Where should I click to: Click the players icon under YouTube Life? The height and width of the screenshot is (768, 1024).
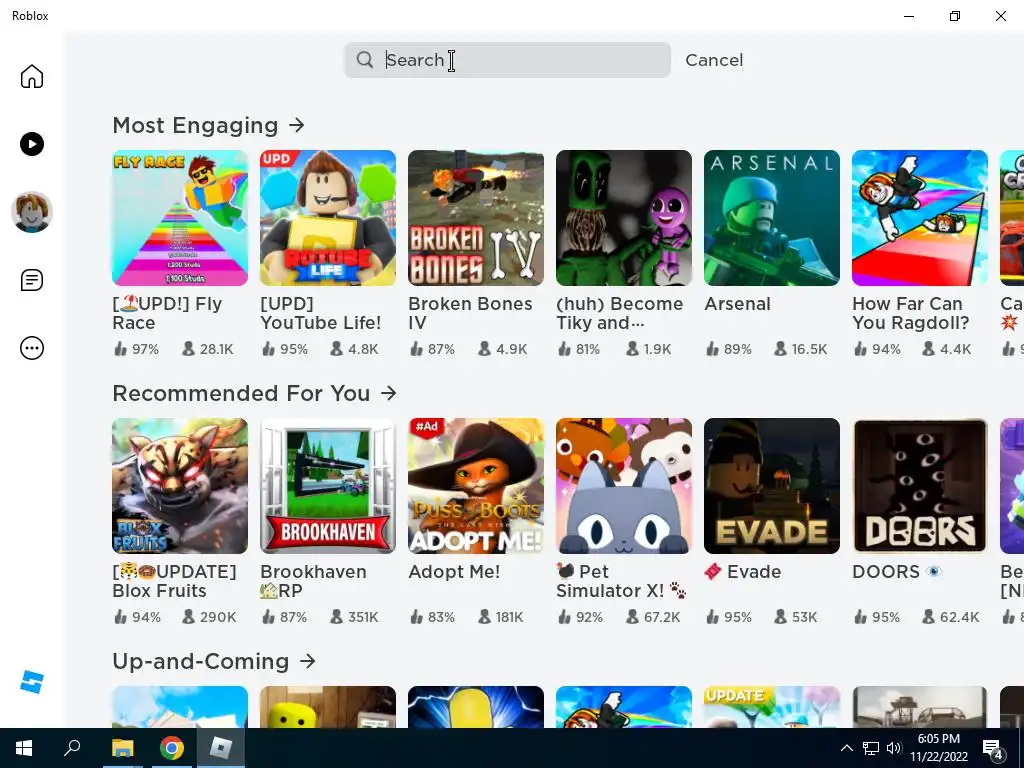(336, 349)
